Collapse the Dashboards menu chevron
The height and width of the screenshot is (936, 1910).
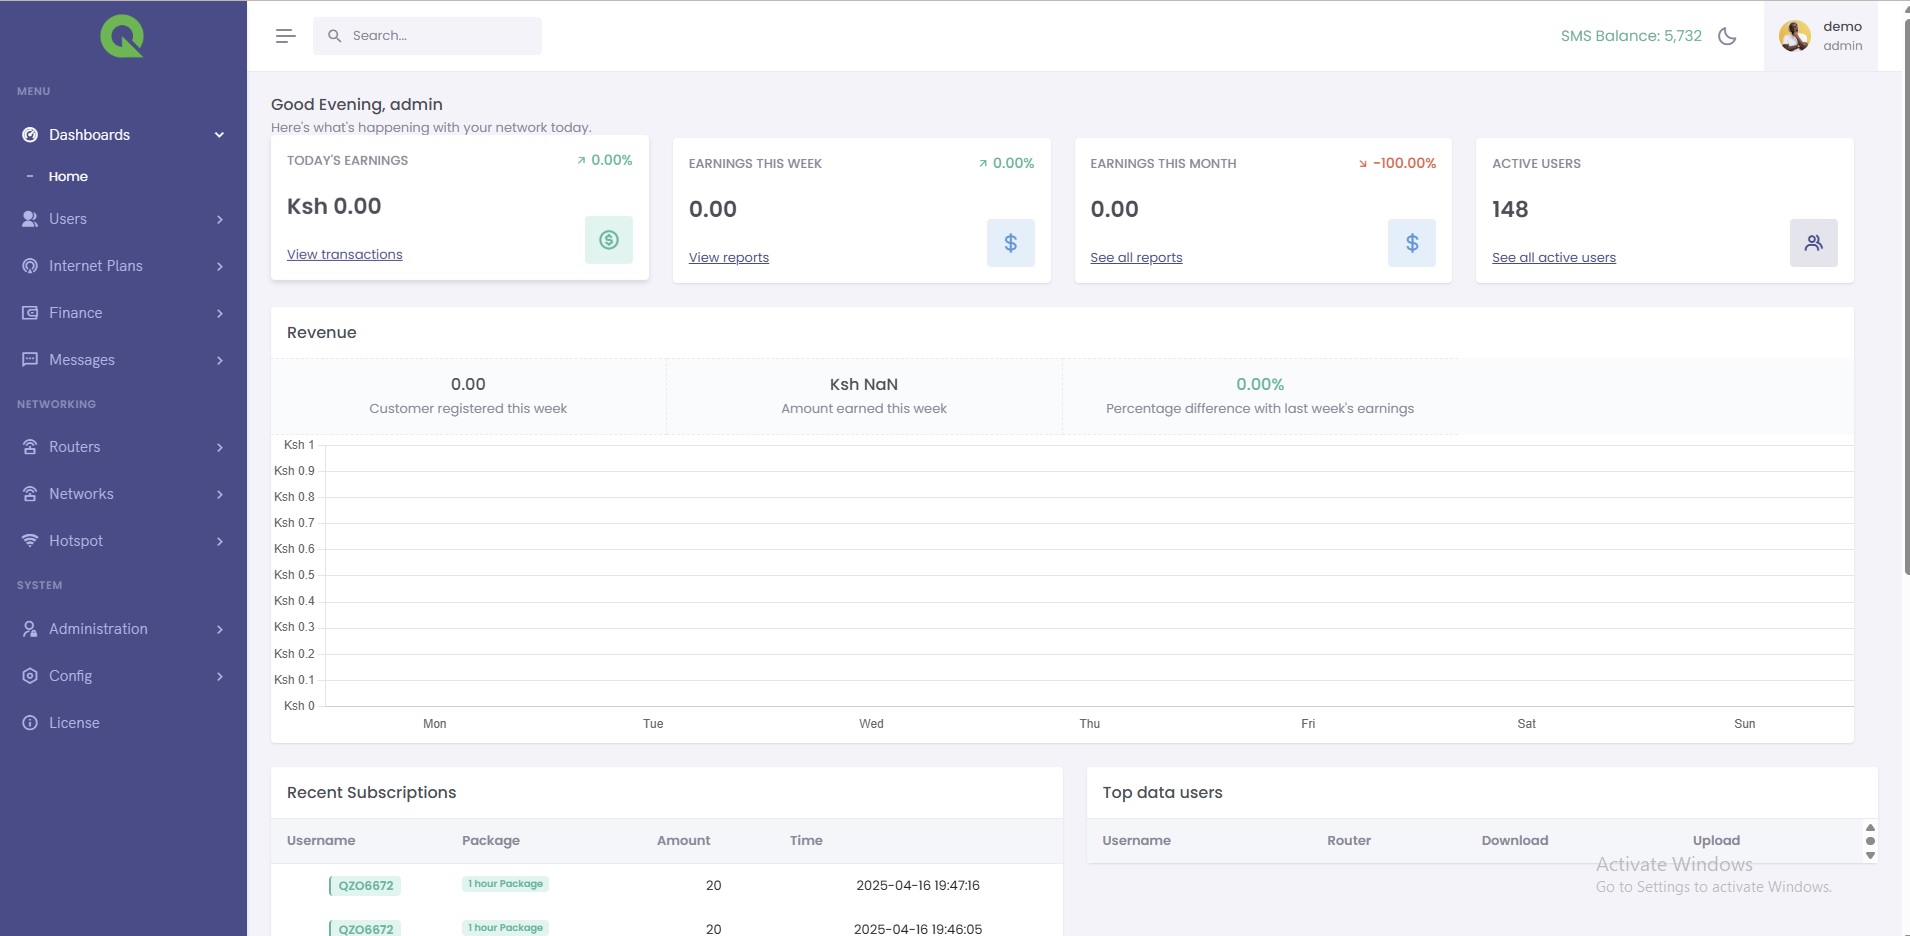pyautogui.click(x=219, y=135)
